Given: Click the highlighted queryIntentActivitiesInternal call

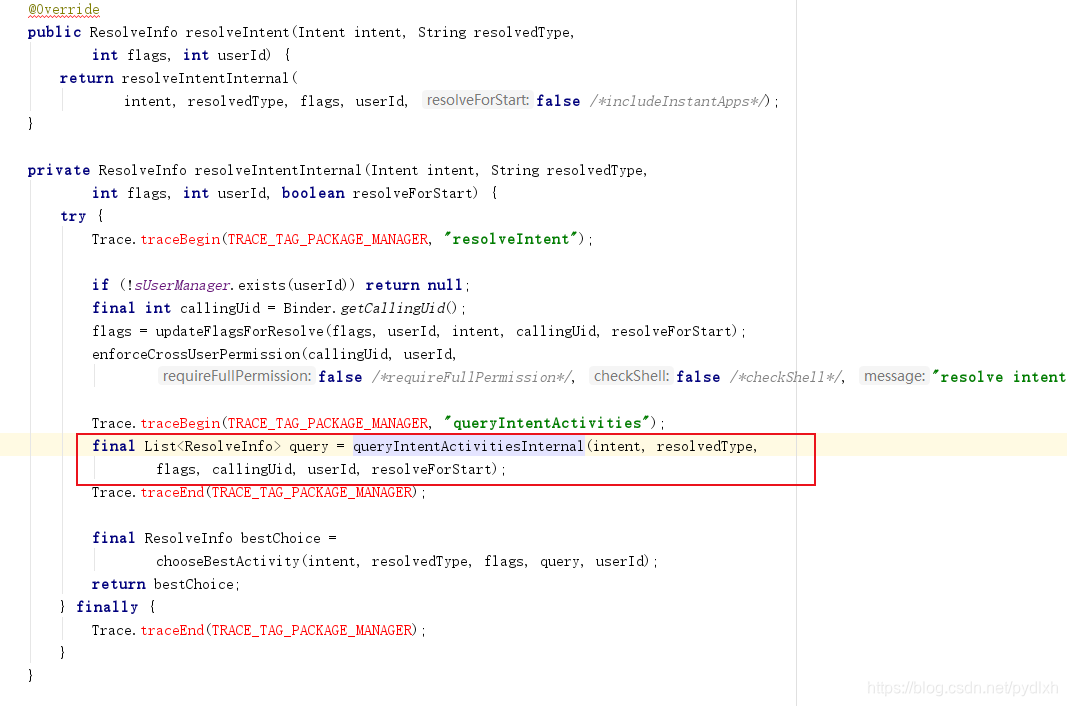Looking at the screenshot, I should tap(468, 447).
